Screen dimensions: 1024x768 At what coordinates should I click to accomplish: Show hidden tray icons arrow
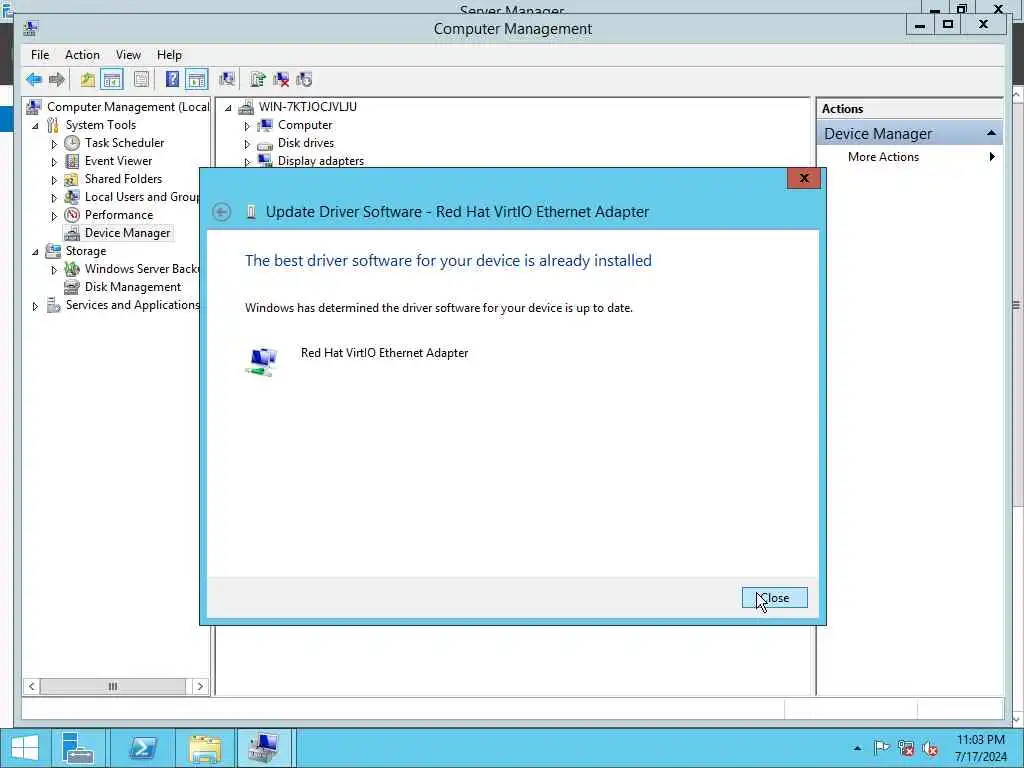857,748
